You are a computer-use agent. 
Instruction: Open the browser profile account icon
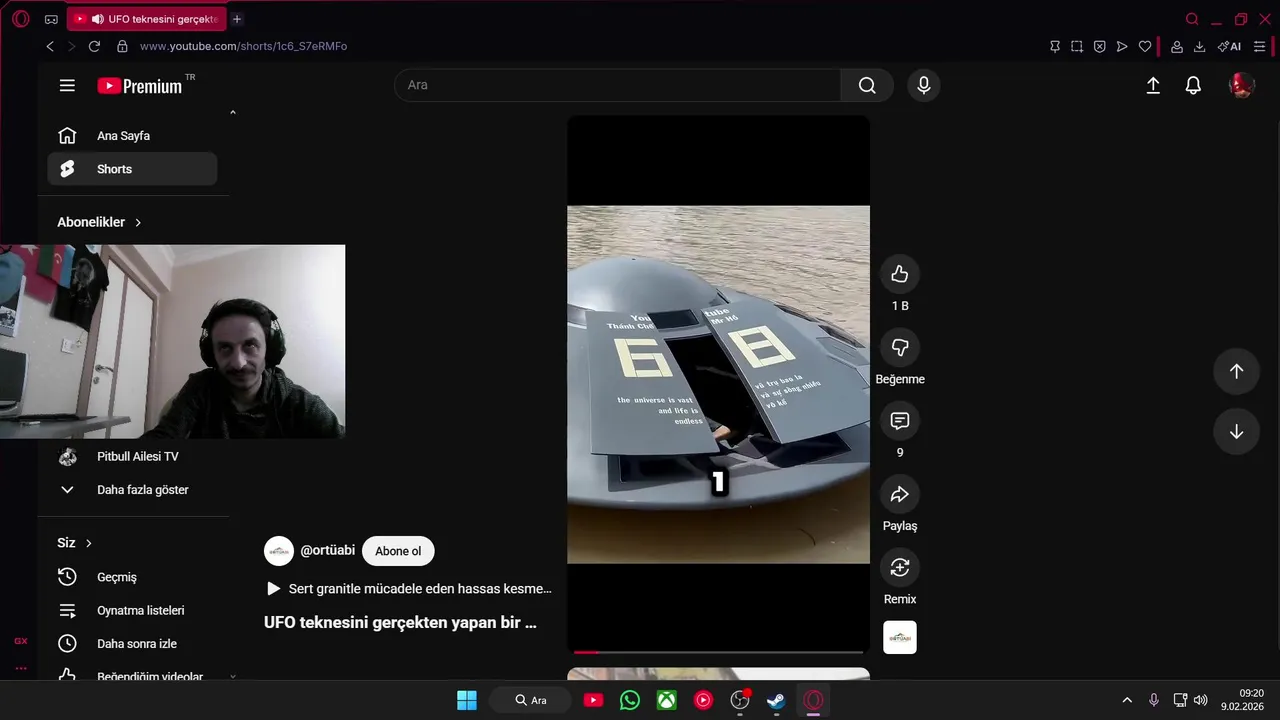coord(1177,46)
